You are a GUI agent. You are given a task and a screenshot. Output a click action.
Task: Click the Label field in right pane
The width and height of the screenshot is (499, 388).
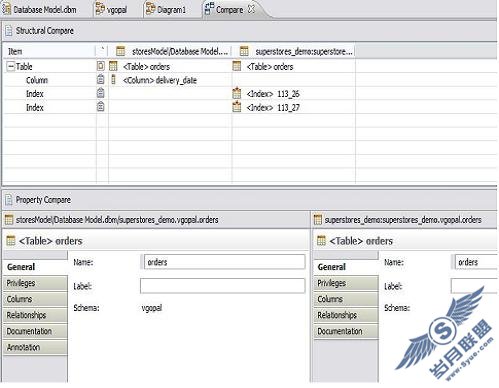point(474,286)
